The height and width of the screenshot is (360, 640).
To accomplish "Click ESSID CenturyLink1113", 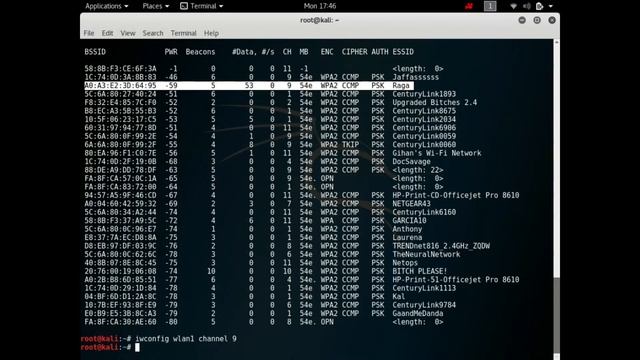I will [x=424, y=288].
